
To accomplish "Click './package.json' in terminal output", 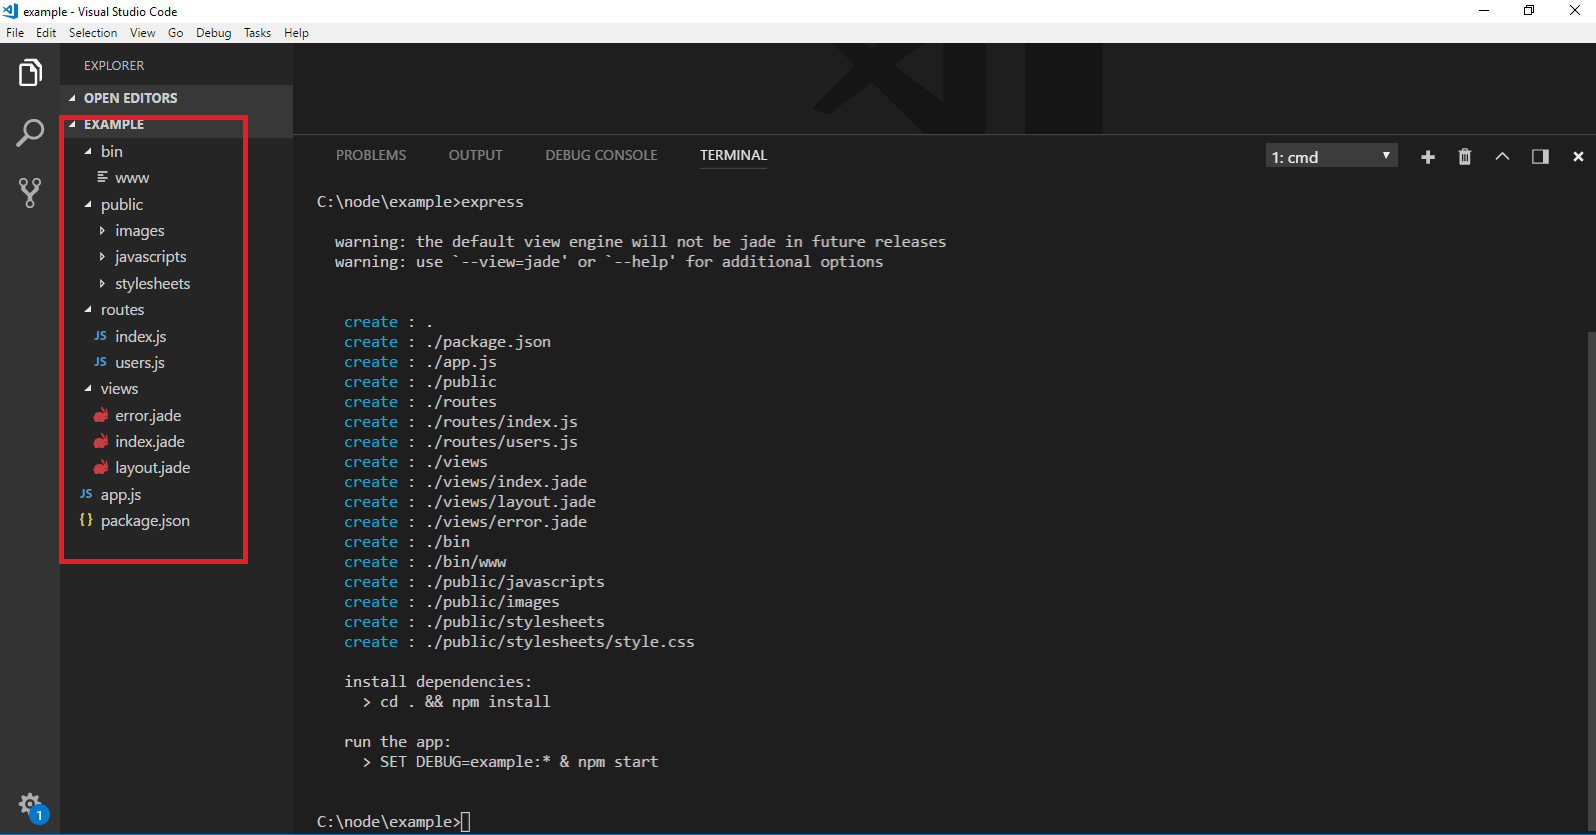I will click(x=488, y=342).
